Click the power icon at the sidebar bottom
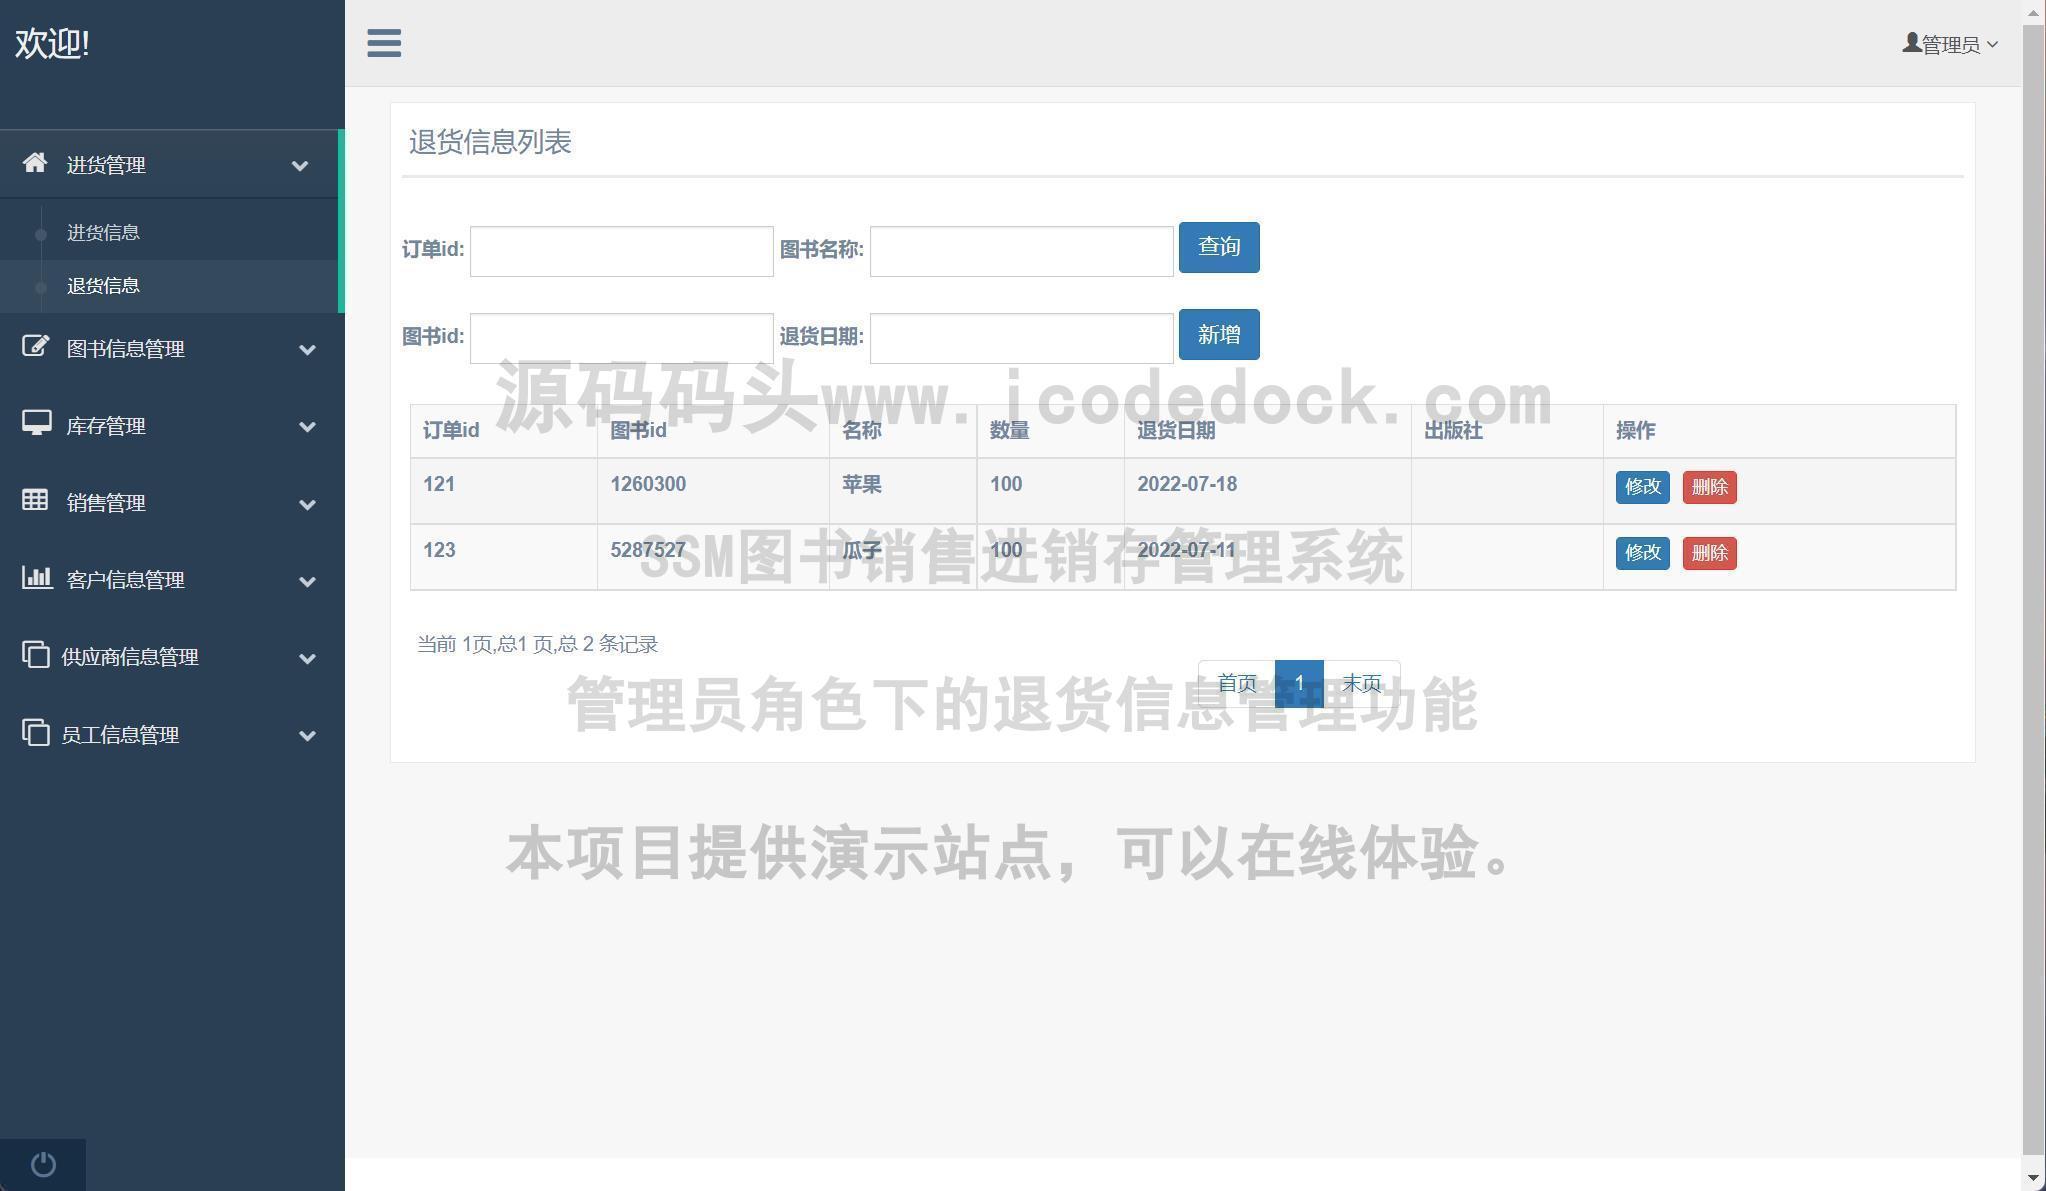The height and width of the screenshot is (1191, 2046). pos(43,1164)
